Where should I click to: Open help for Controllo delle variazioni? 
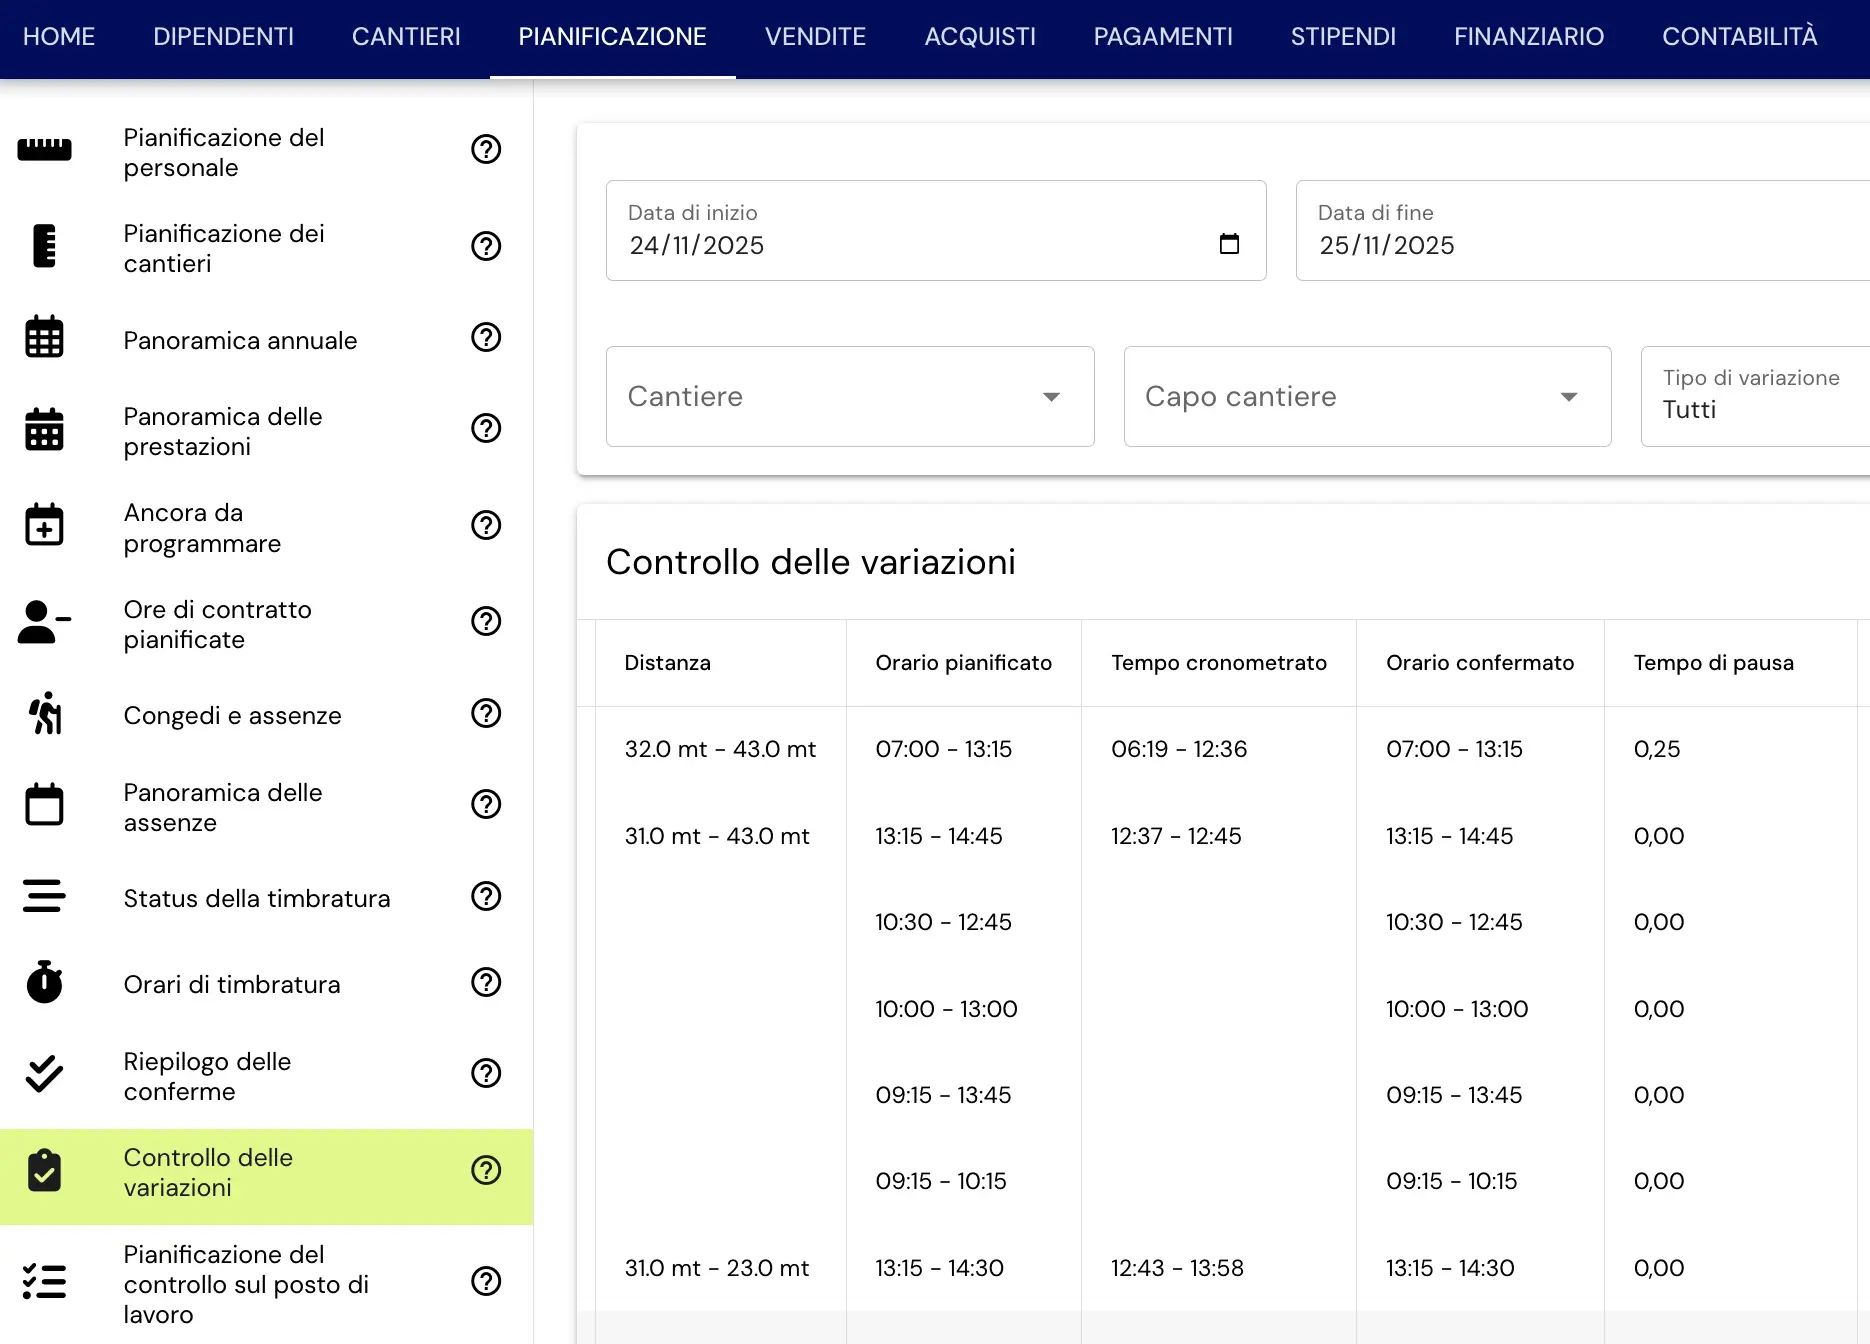tap(486, 1170)
